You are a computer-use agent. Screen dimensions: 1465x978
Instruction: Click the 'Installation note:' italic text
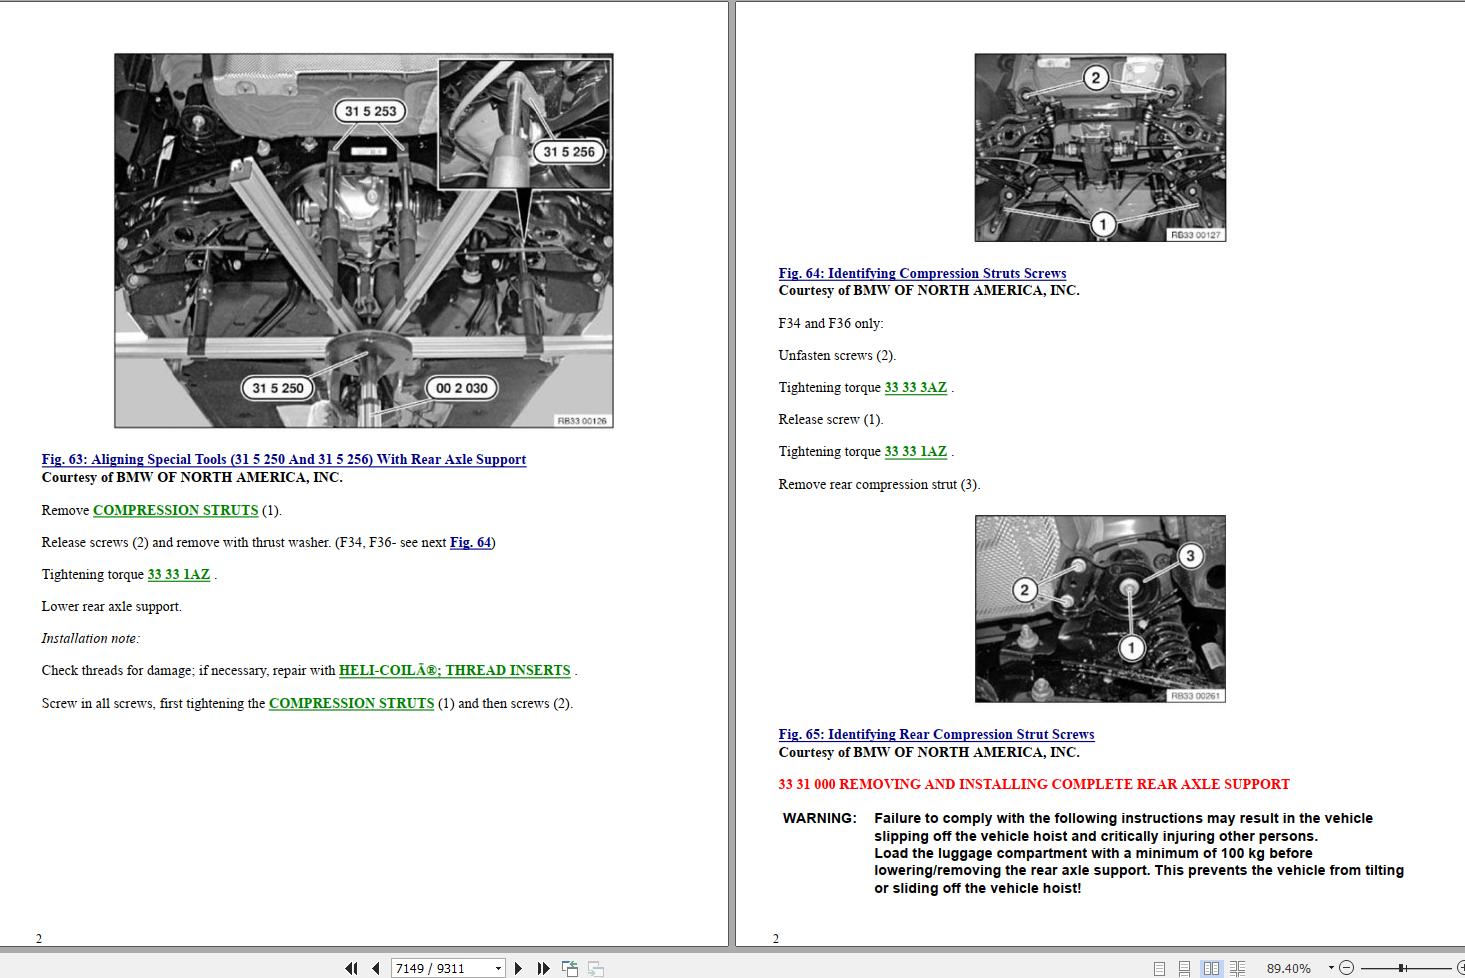(91, 638)
